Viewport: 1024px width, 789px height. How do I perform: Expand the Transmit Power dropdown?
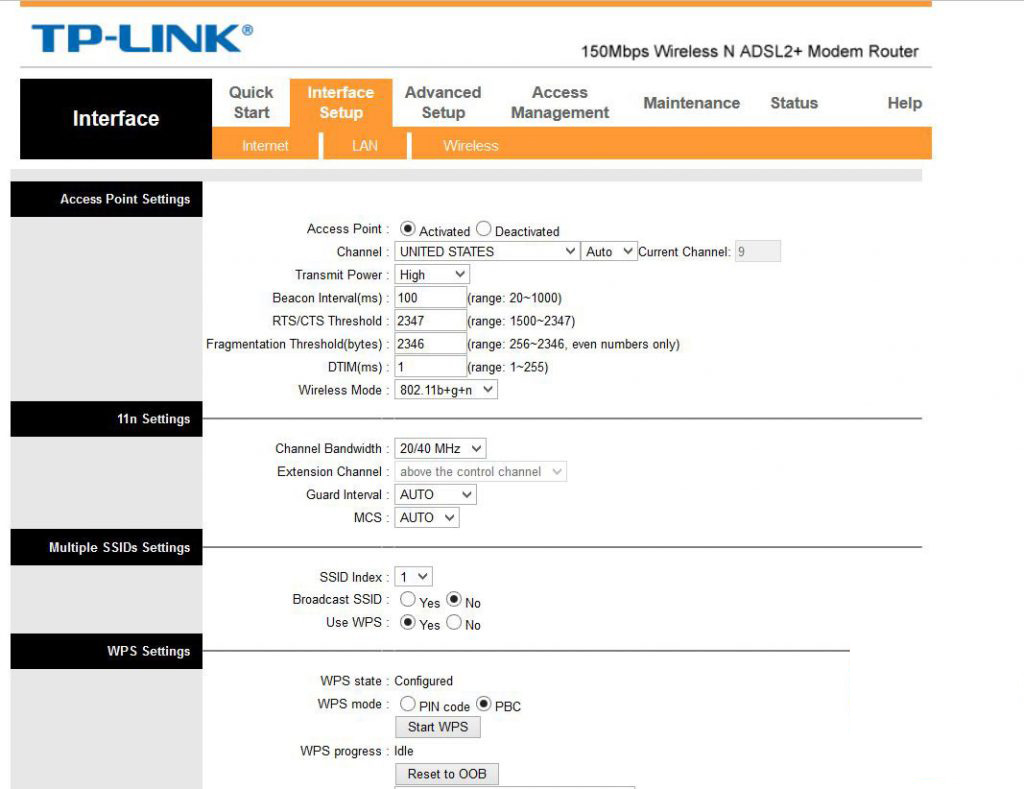432,275
